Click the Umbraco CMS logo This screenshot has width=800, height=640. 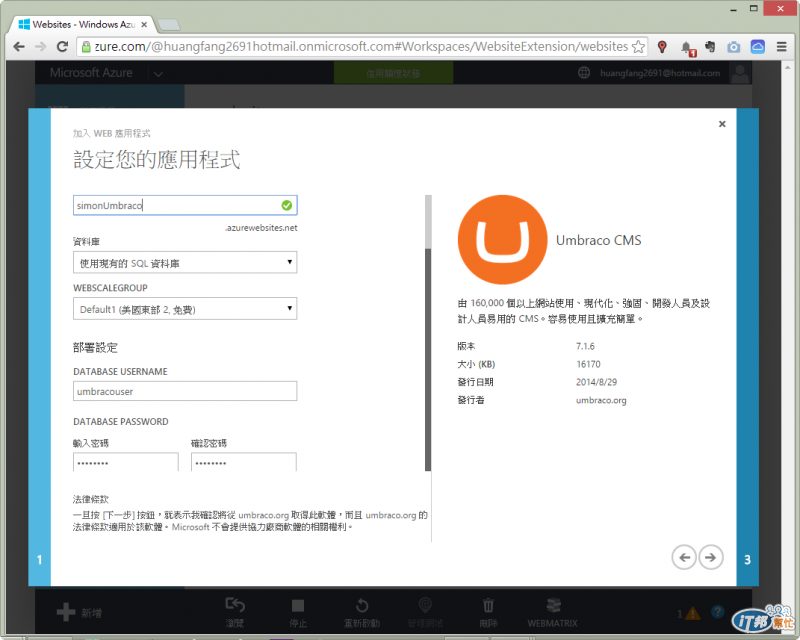click(503, 240)
